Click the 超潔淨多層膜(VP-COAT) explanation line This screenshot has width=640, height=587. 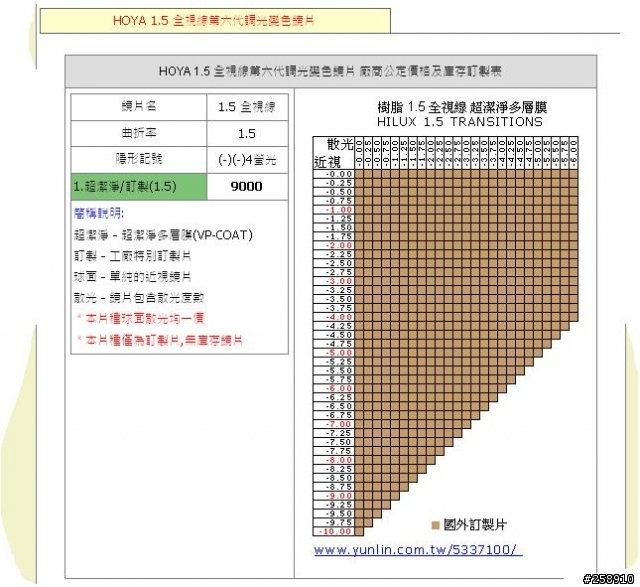tap(163, 235)
